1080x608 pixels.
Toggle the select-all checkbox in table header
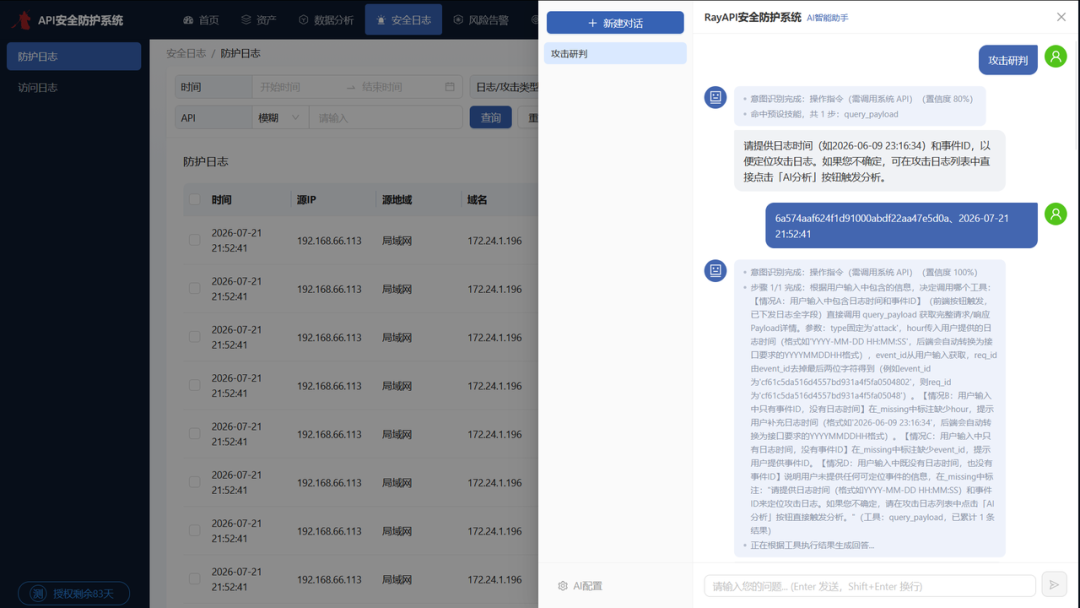click(x=194, y=200)
